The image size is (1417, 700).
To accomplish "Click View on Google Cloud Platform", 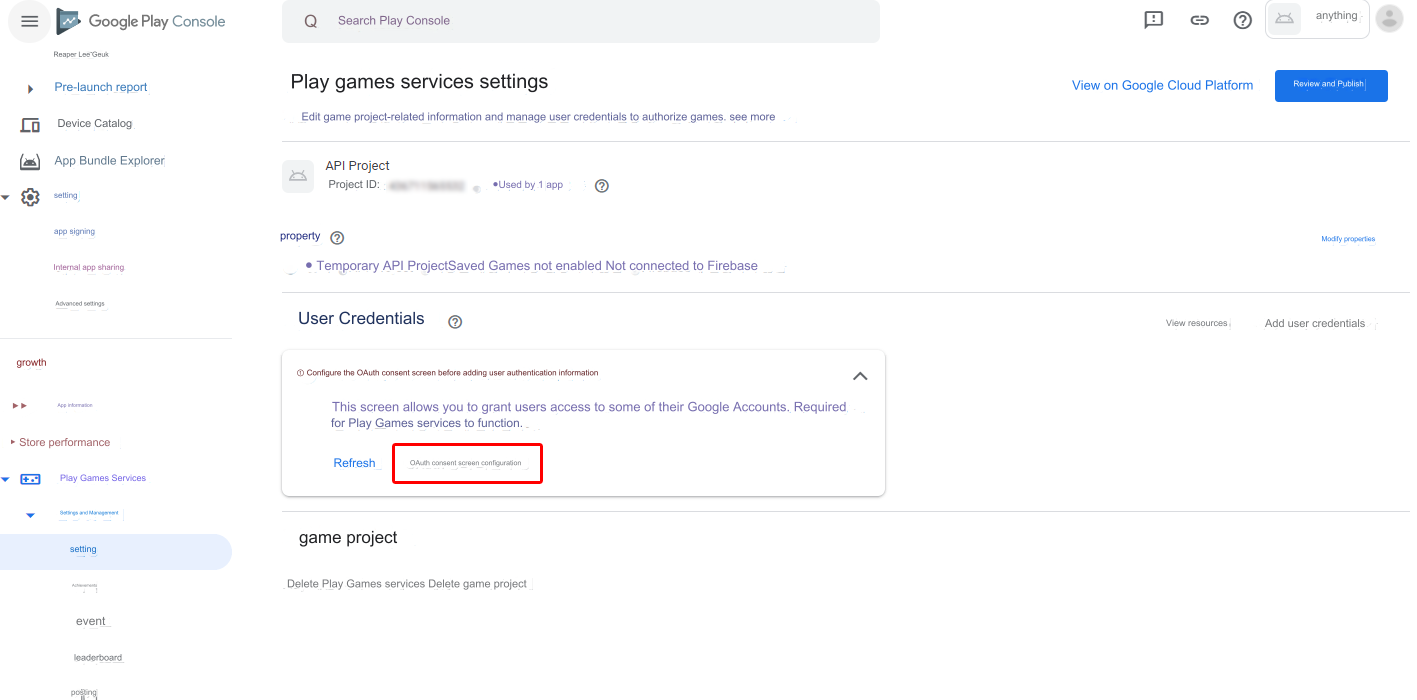I will click(1162, 85).
